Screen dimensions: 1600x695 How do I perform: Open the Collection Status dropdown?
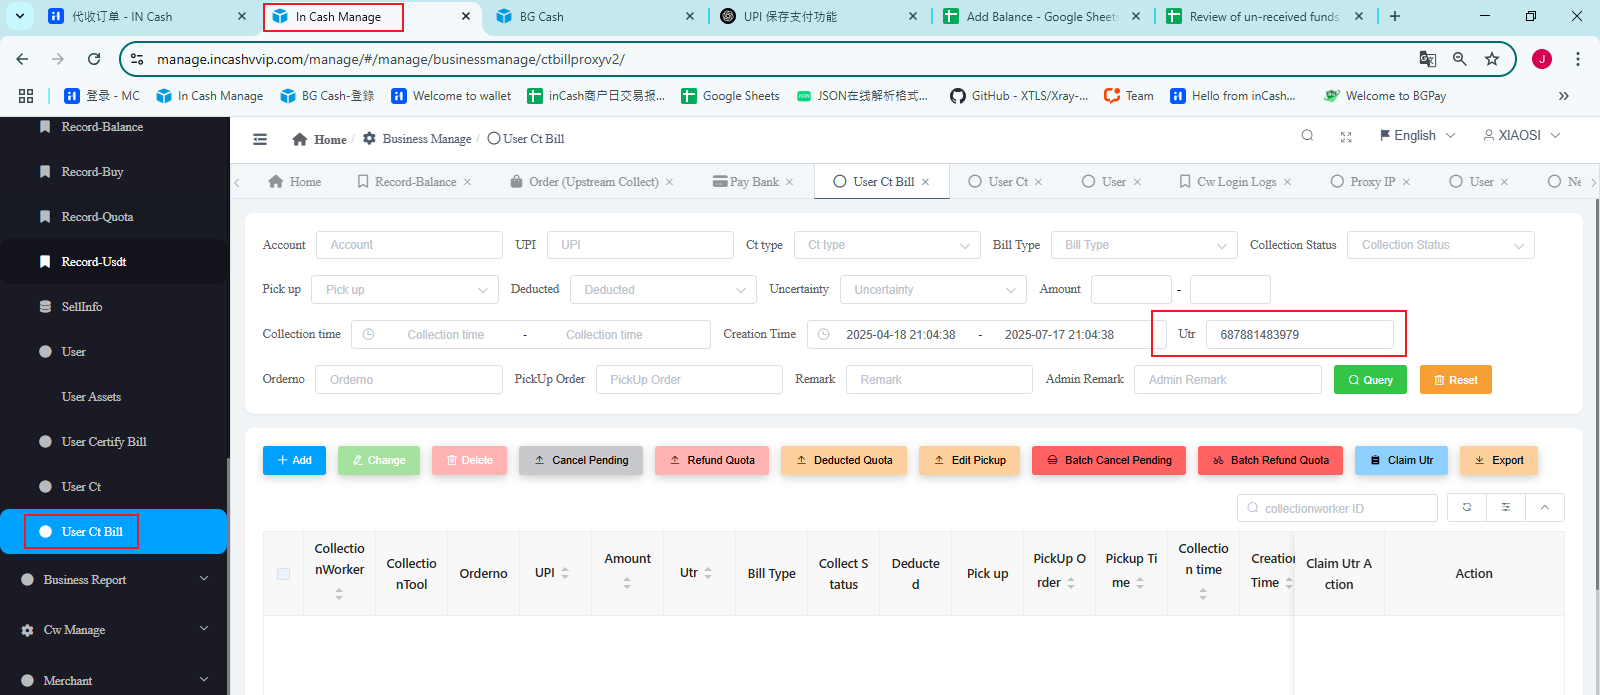click(x=1440, y=245)
